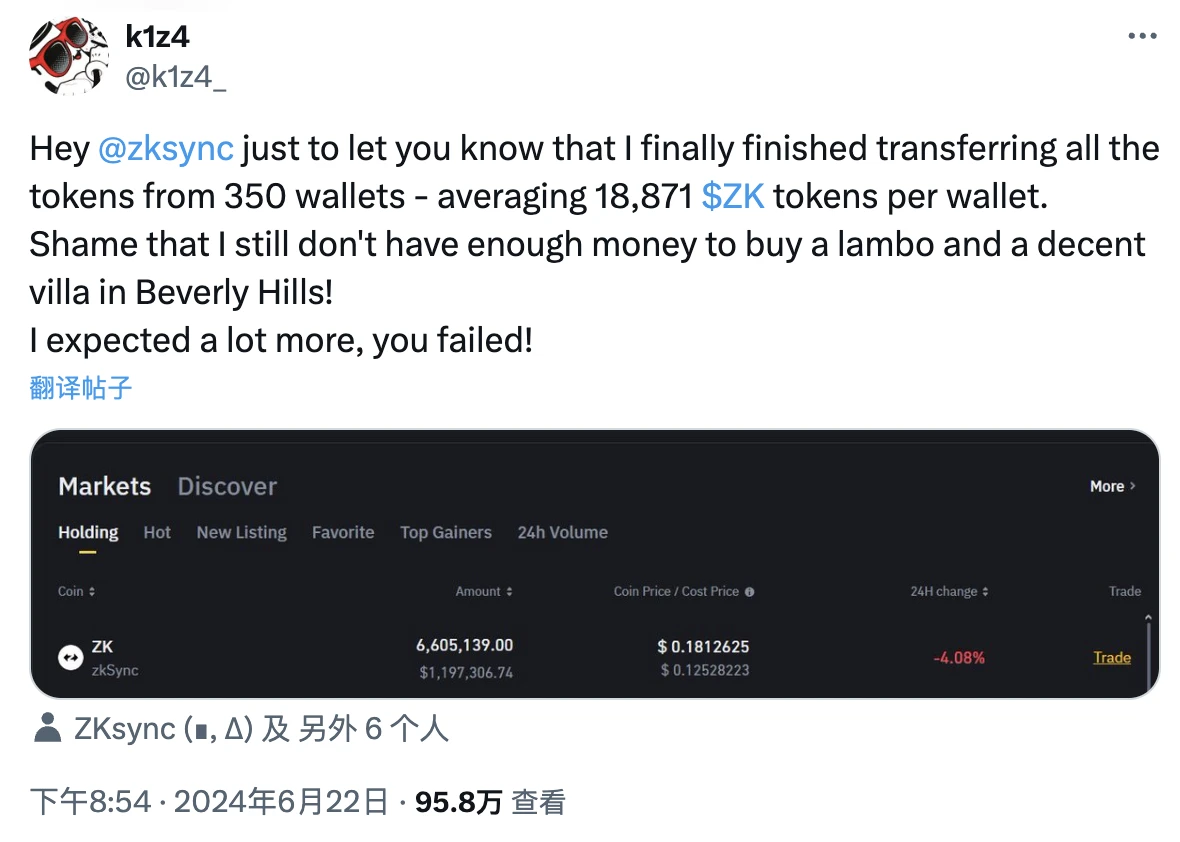Click the ZK coin logo in the table

pos(70,657)
